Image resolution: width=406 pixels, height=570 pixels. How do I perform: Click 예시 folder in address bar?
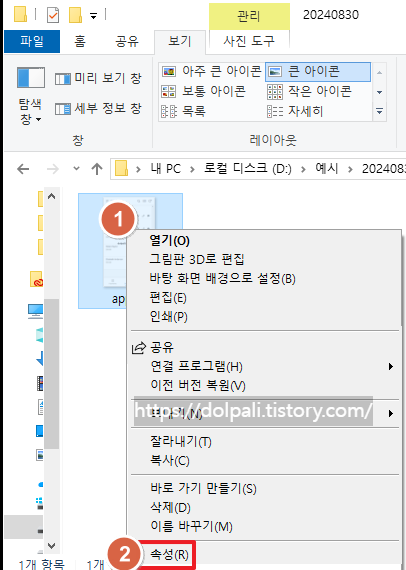pos(327,169)
